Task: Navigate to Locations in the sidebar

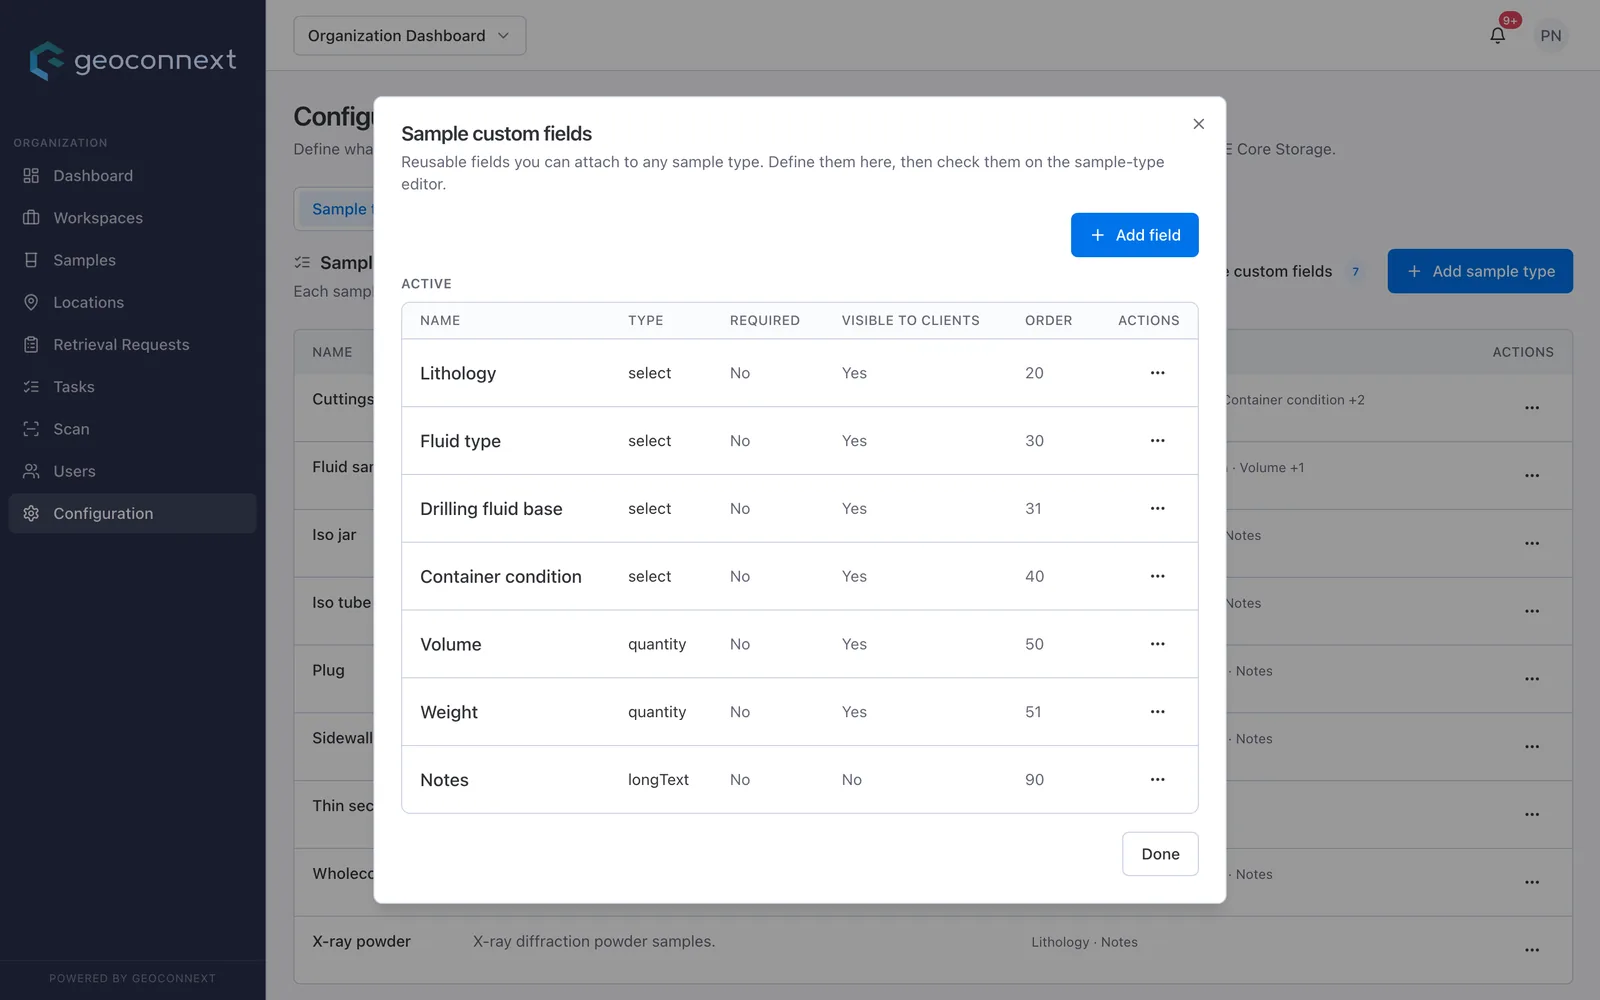Action: (133, 302)
